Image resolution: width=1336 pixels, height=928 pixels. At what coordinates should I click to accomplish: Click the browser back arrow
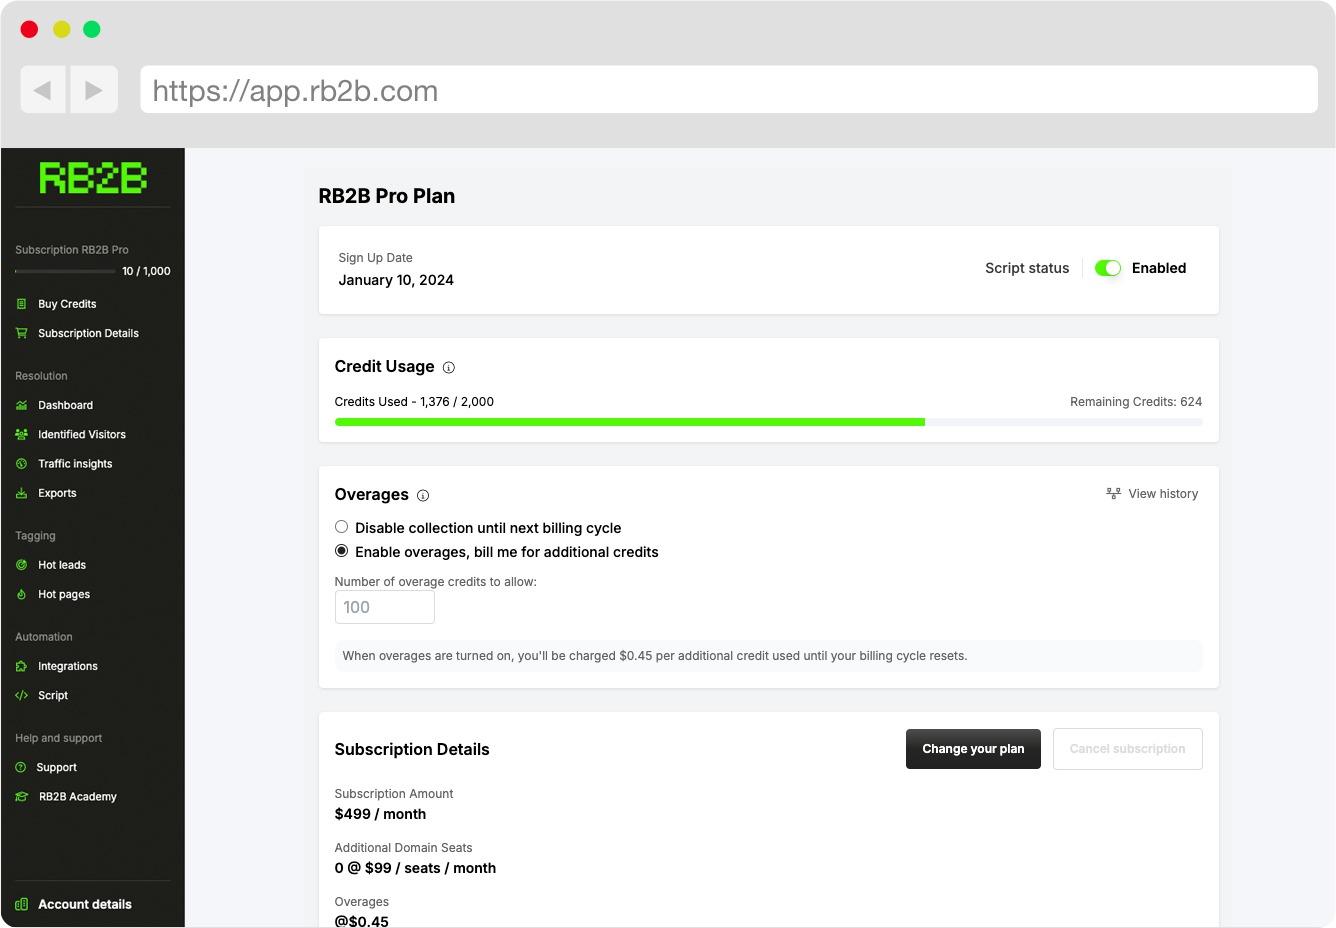click(x=43, y=90)
